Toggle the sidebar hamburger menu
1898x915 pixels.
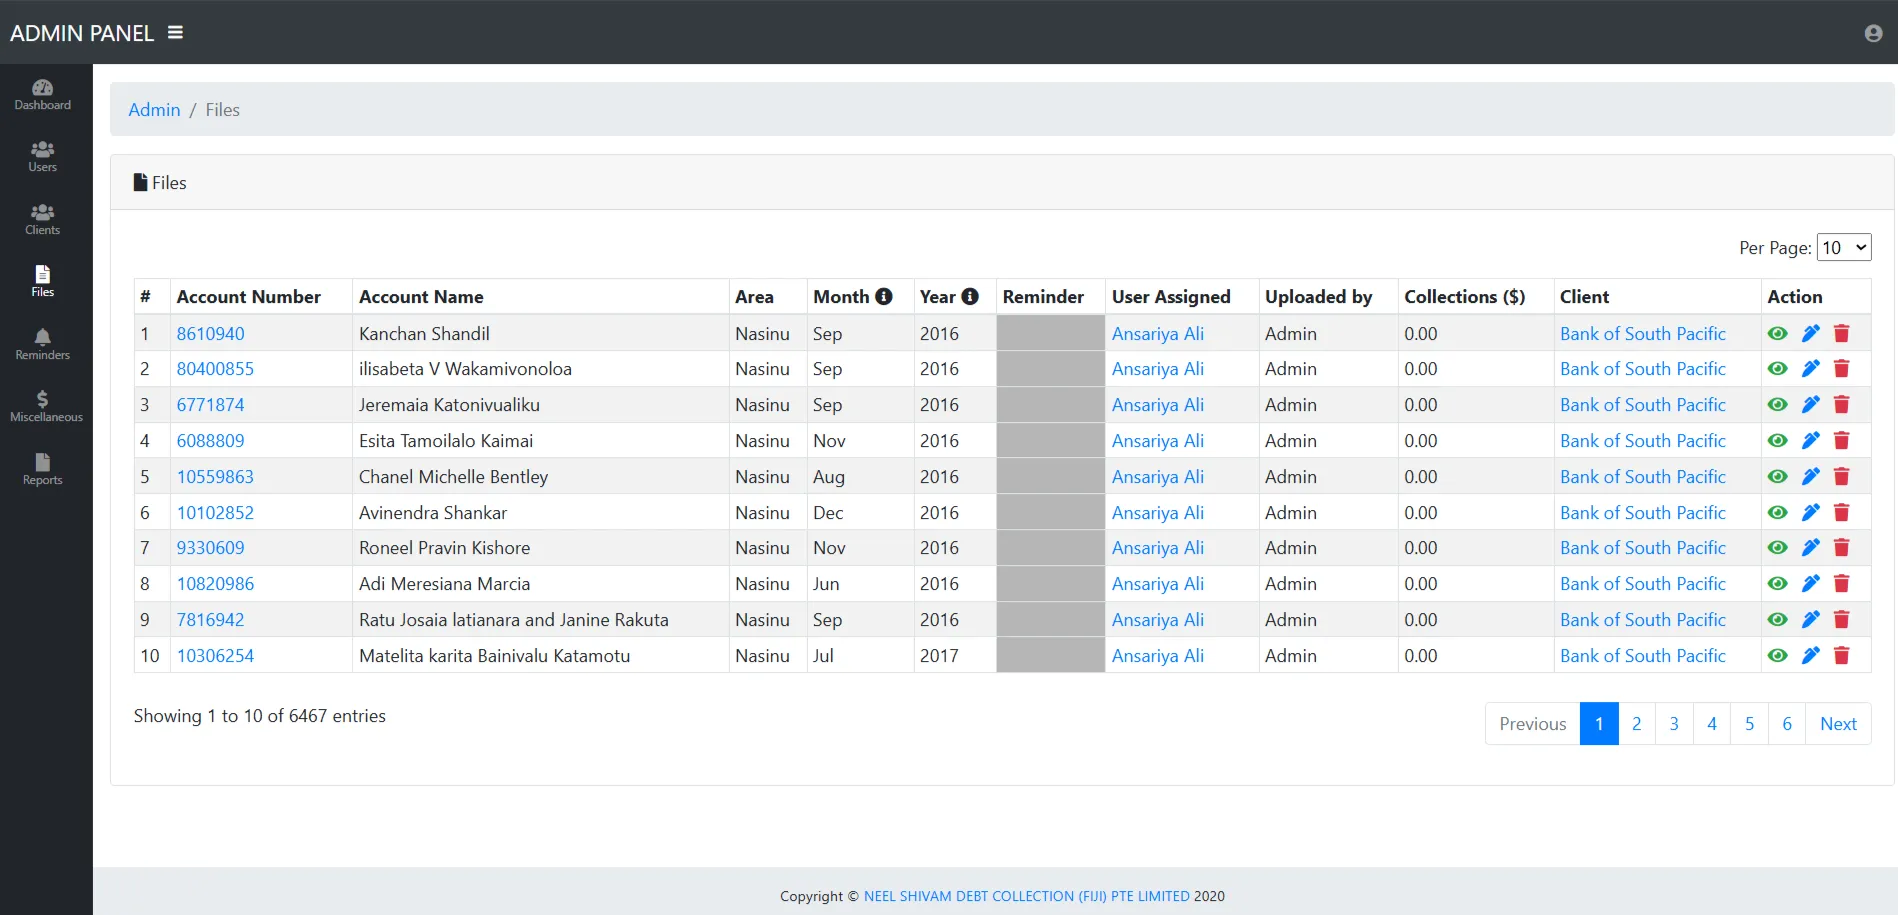(175, 33)
